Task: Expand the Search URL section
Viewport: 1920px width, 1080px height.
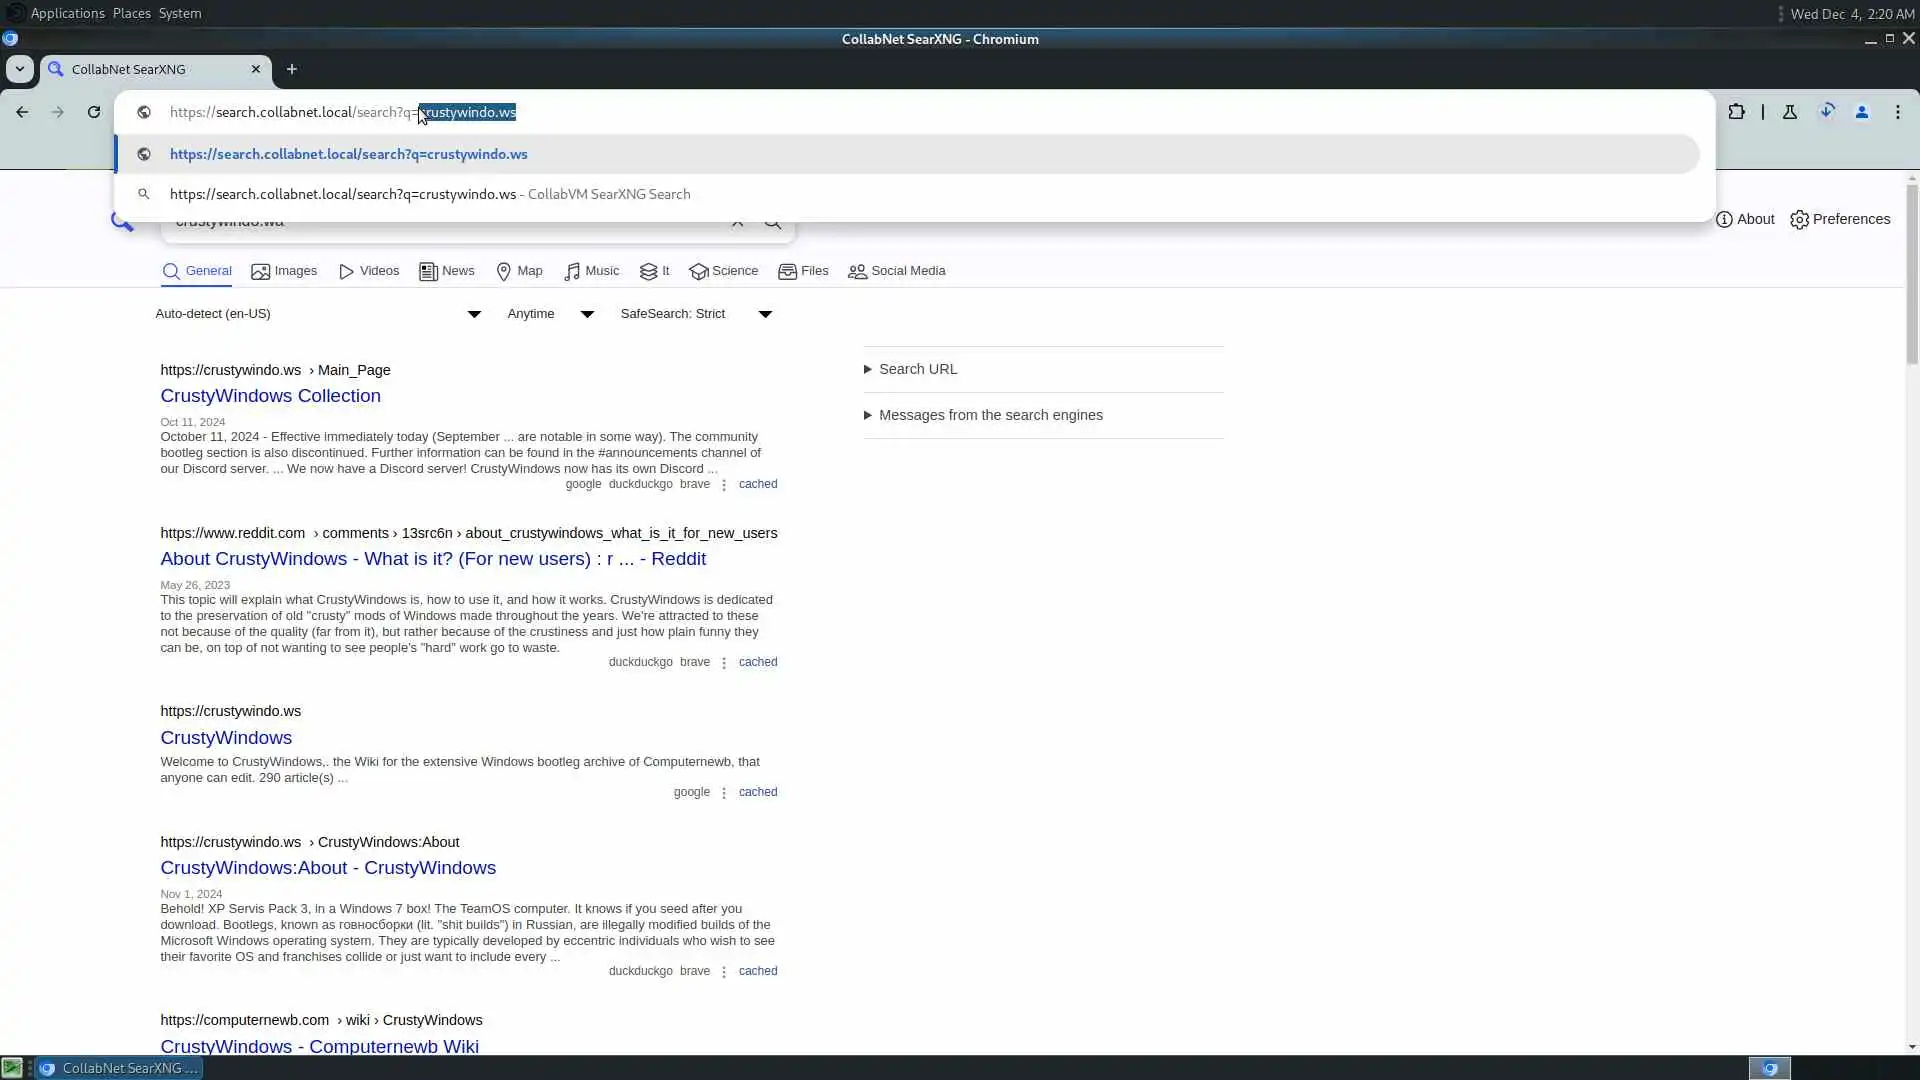Action: (x=917, y=369)
